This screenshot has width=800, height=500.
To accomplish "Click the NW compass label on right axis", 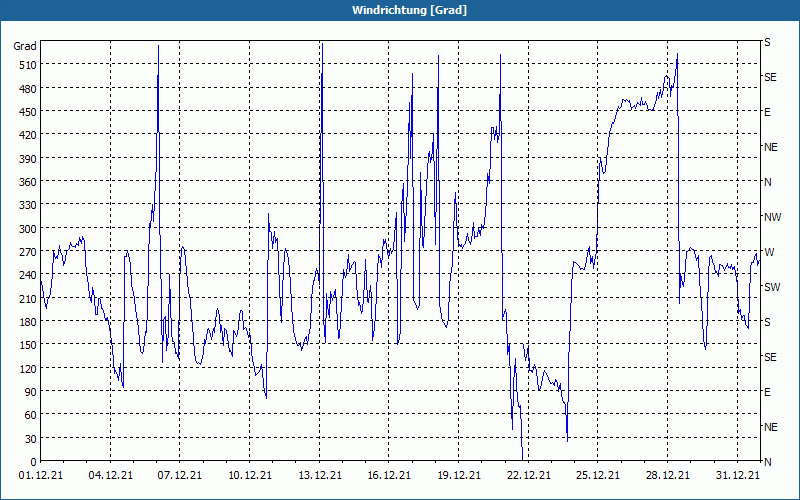I will tap(772, 217).
